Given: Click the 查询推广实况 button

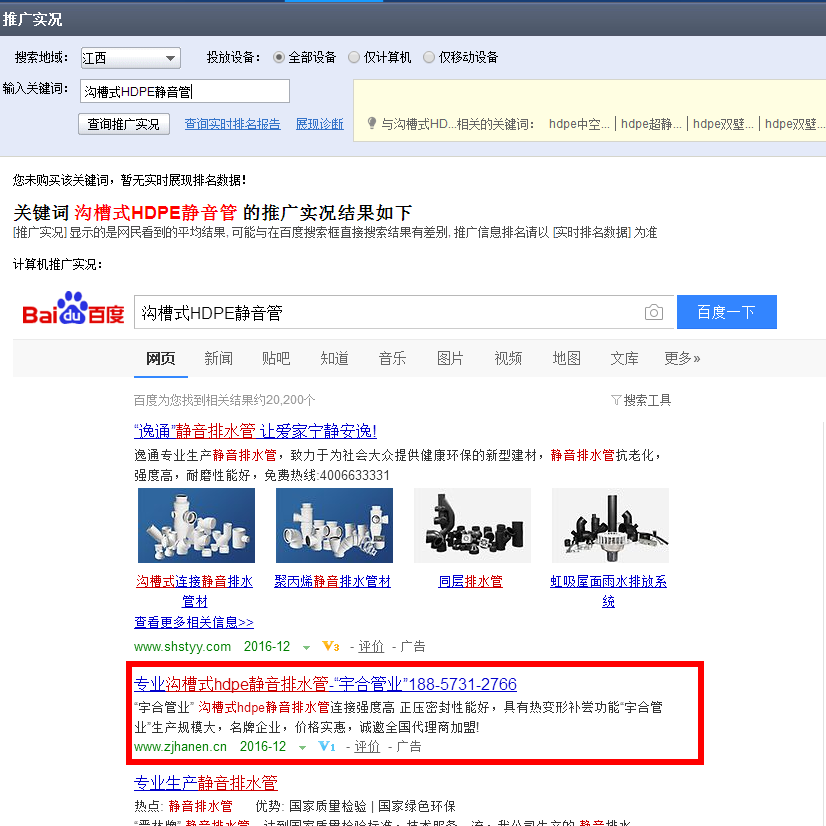Looking at the screenshot, I should 124,124.
